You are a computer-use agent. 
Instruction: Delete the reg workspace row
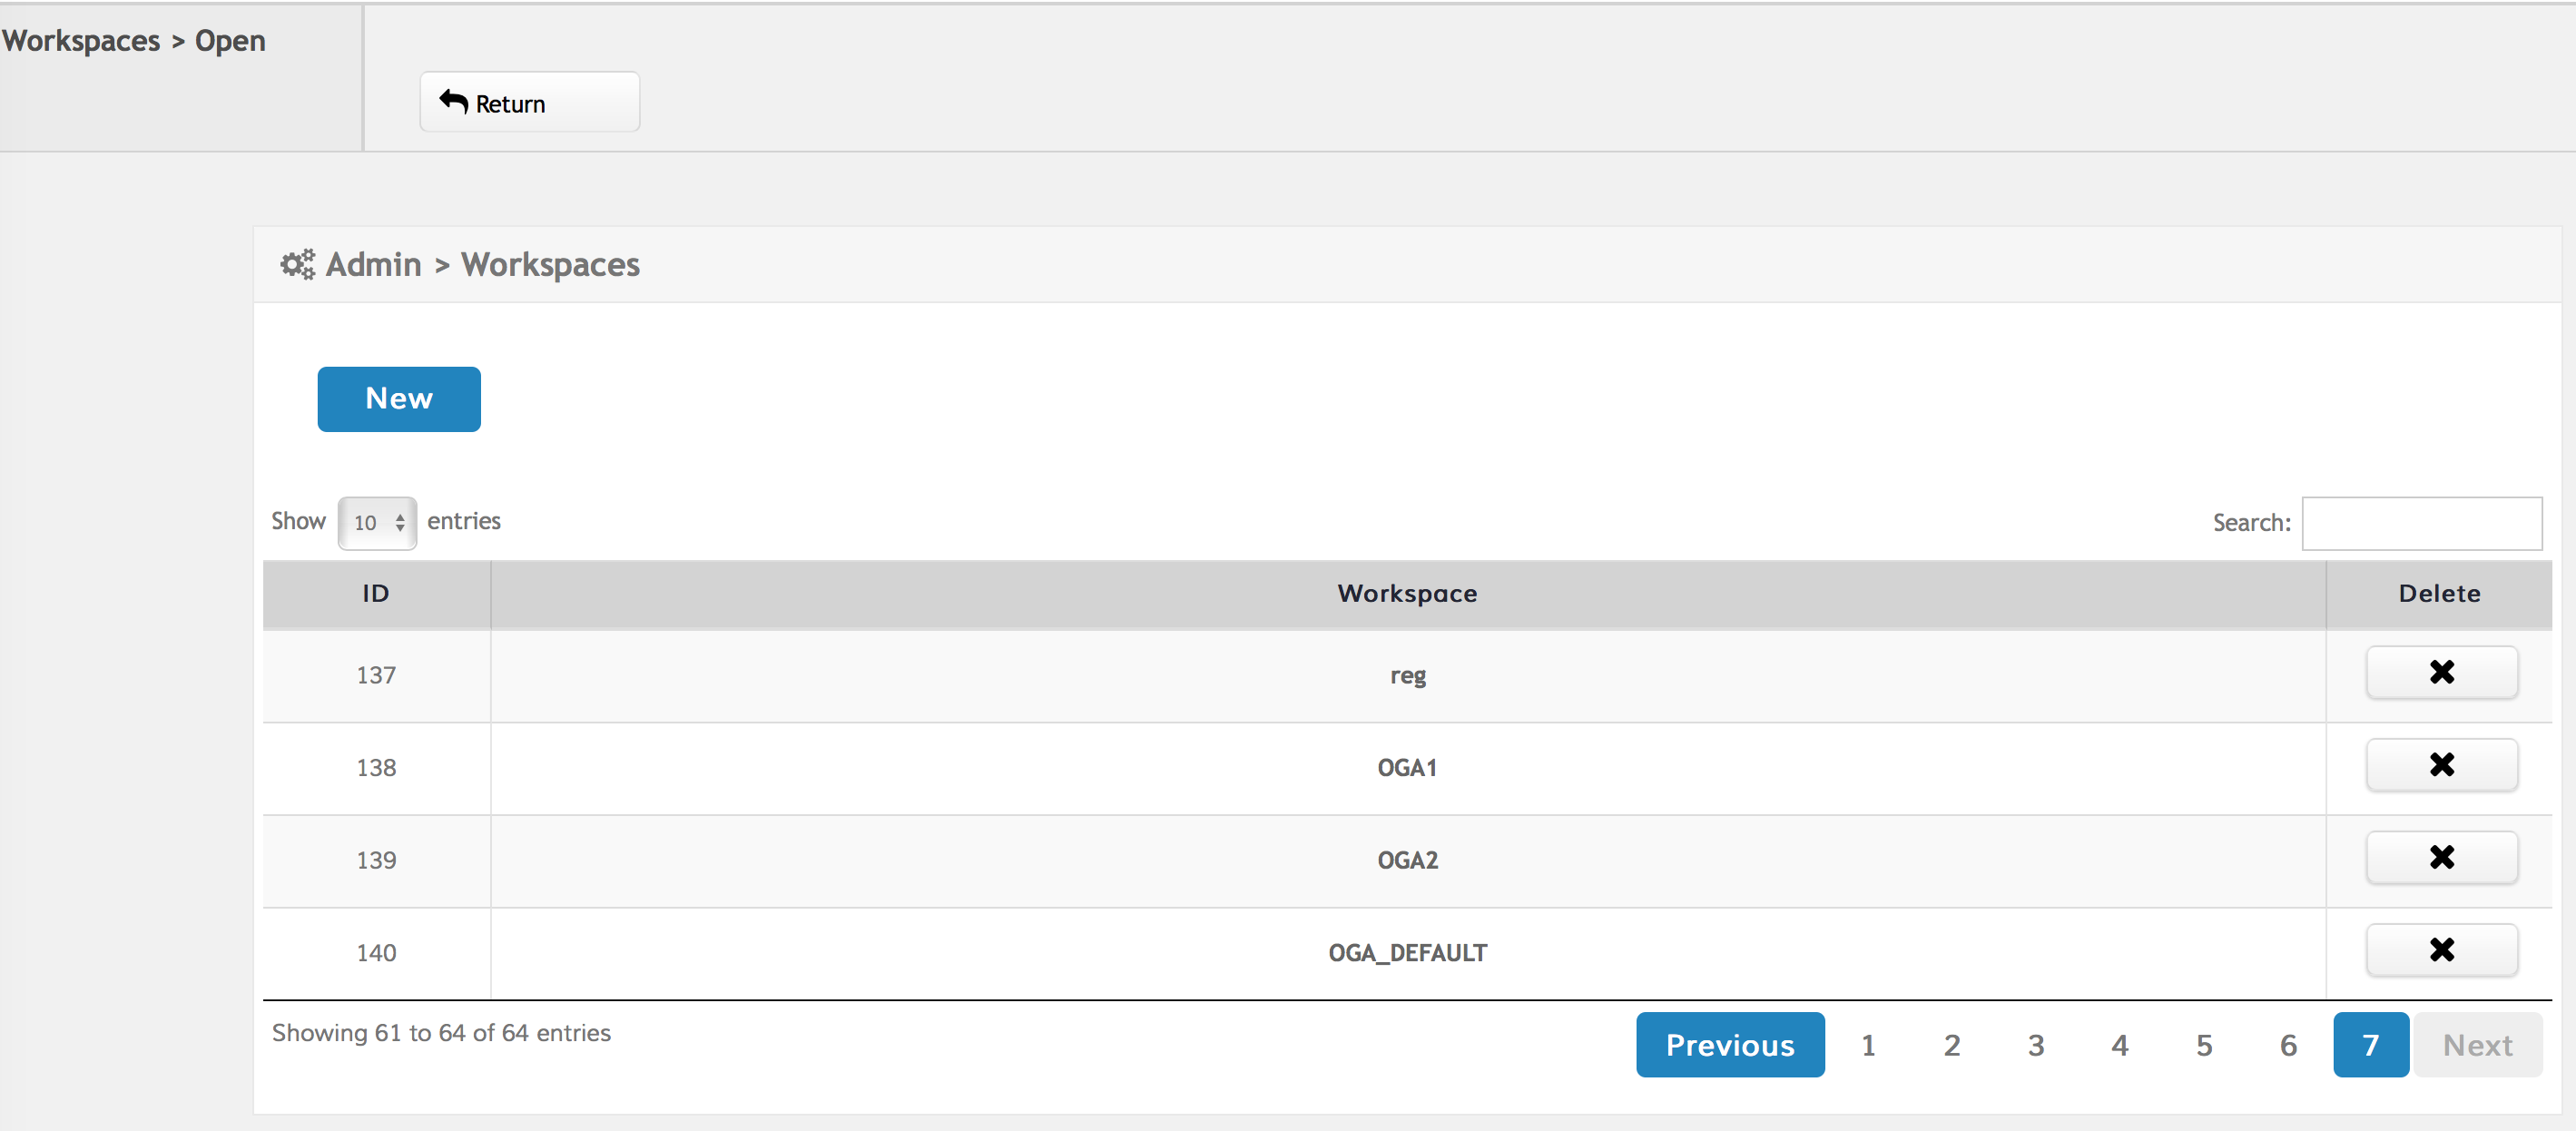[x=2440, y=672]
